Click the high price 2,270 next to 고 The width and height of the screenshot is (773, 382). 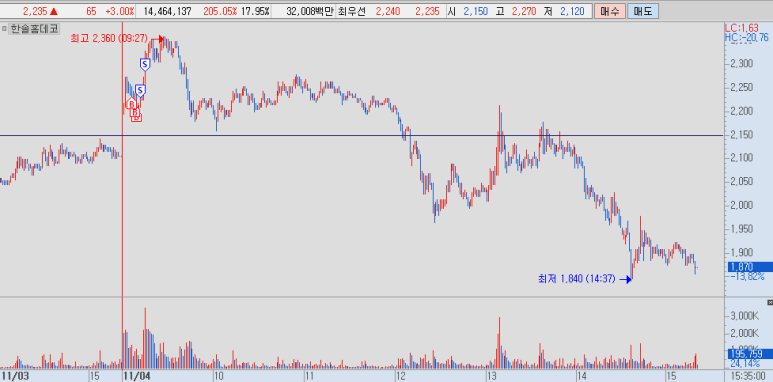(524, 11)
